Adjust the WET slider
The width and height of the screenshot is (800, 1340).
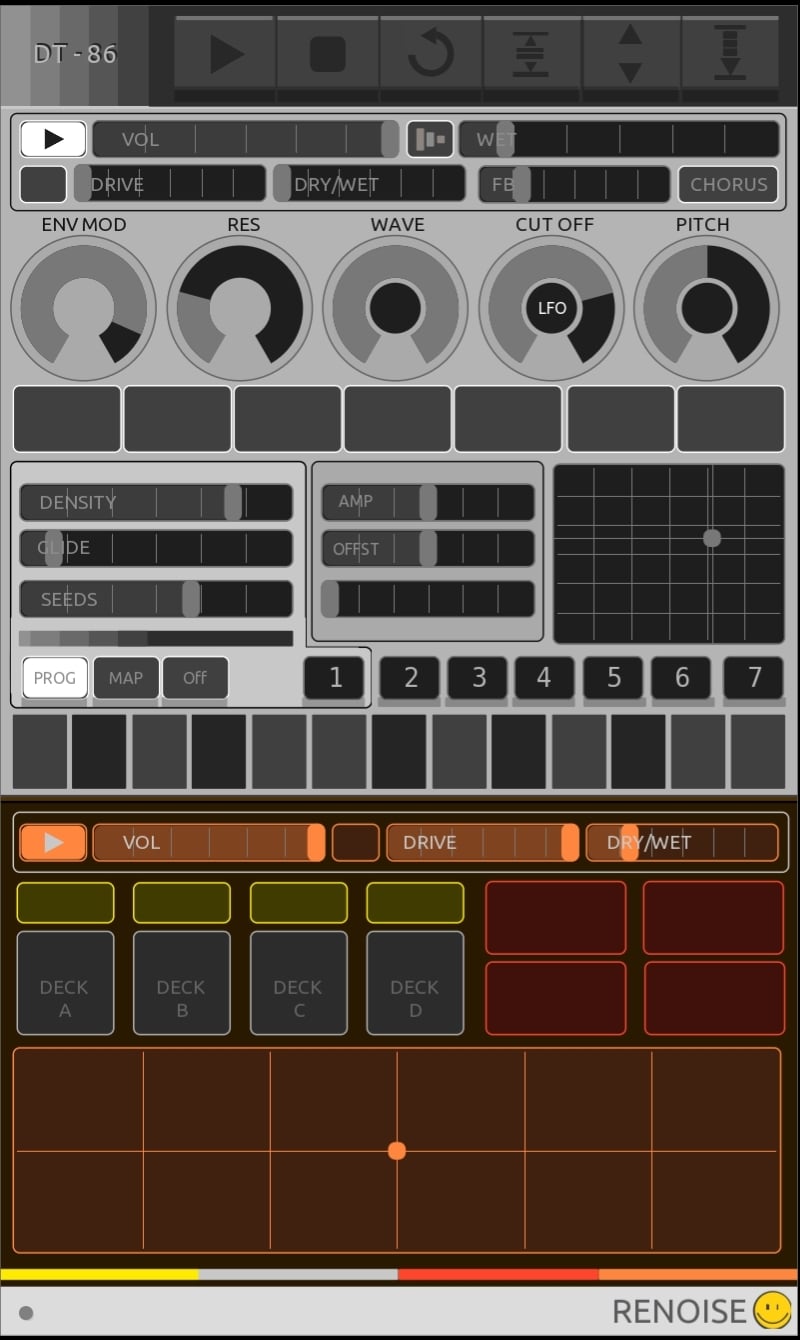tap(619, 139)
